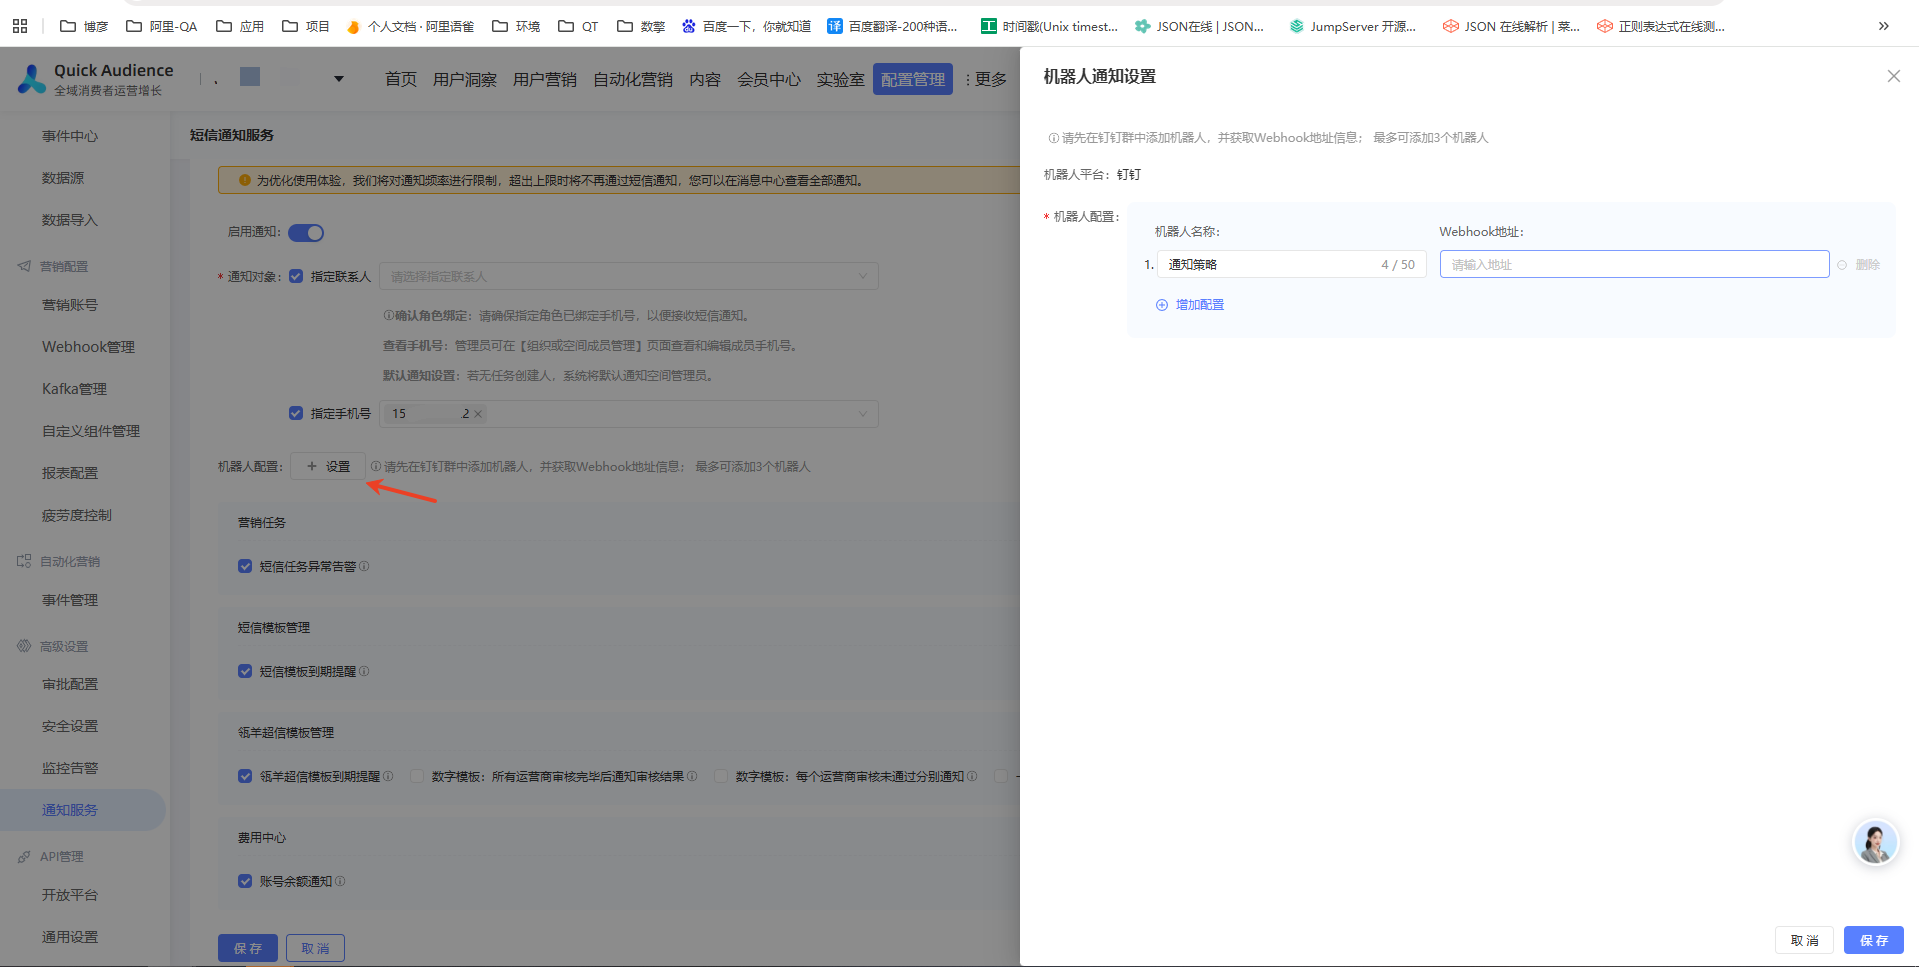
Task: Click the Webhook地址 input field
Action: tap(1634, 264)
